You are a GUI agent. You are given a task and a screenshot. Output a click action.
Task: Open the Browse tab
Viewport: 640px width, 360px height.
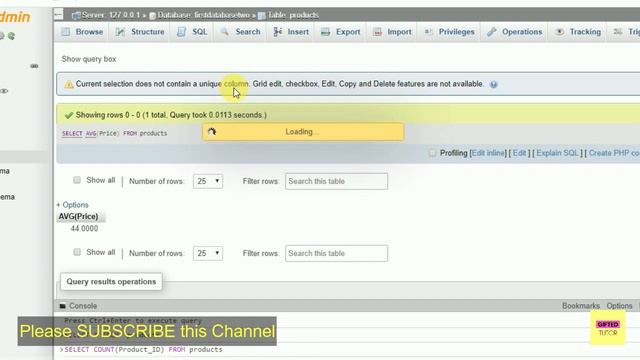(82, 32)
